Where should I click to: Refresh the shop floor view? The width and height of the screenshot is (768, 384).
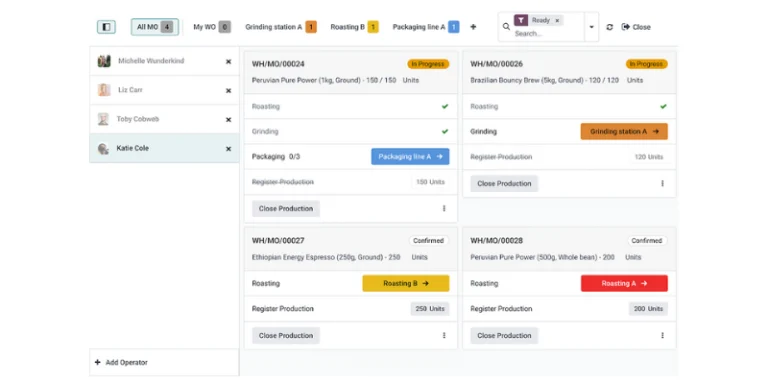609,27
